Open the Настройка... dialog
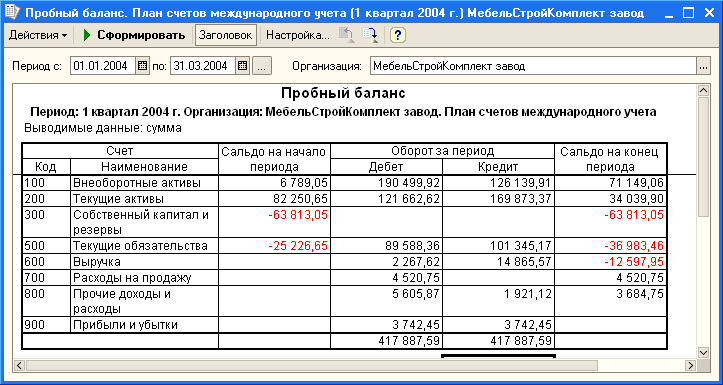Screen dimensions: 723x385 298,36
